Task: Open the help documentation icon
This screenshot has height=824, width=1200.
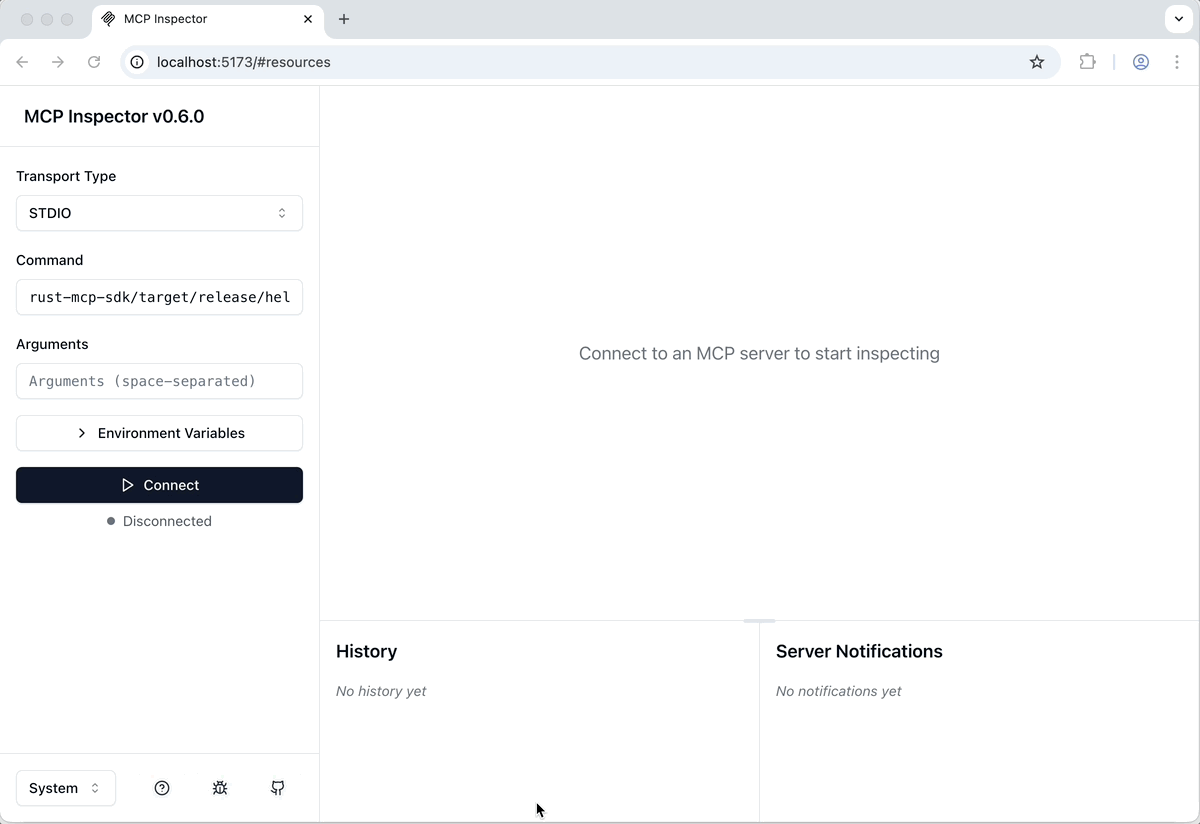Action: click(162, 788)
